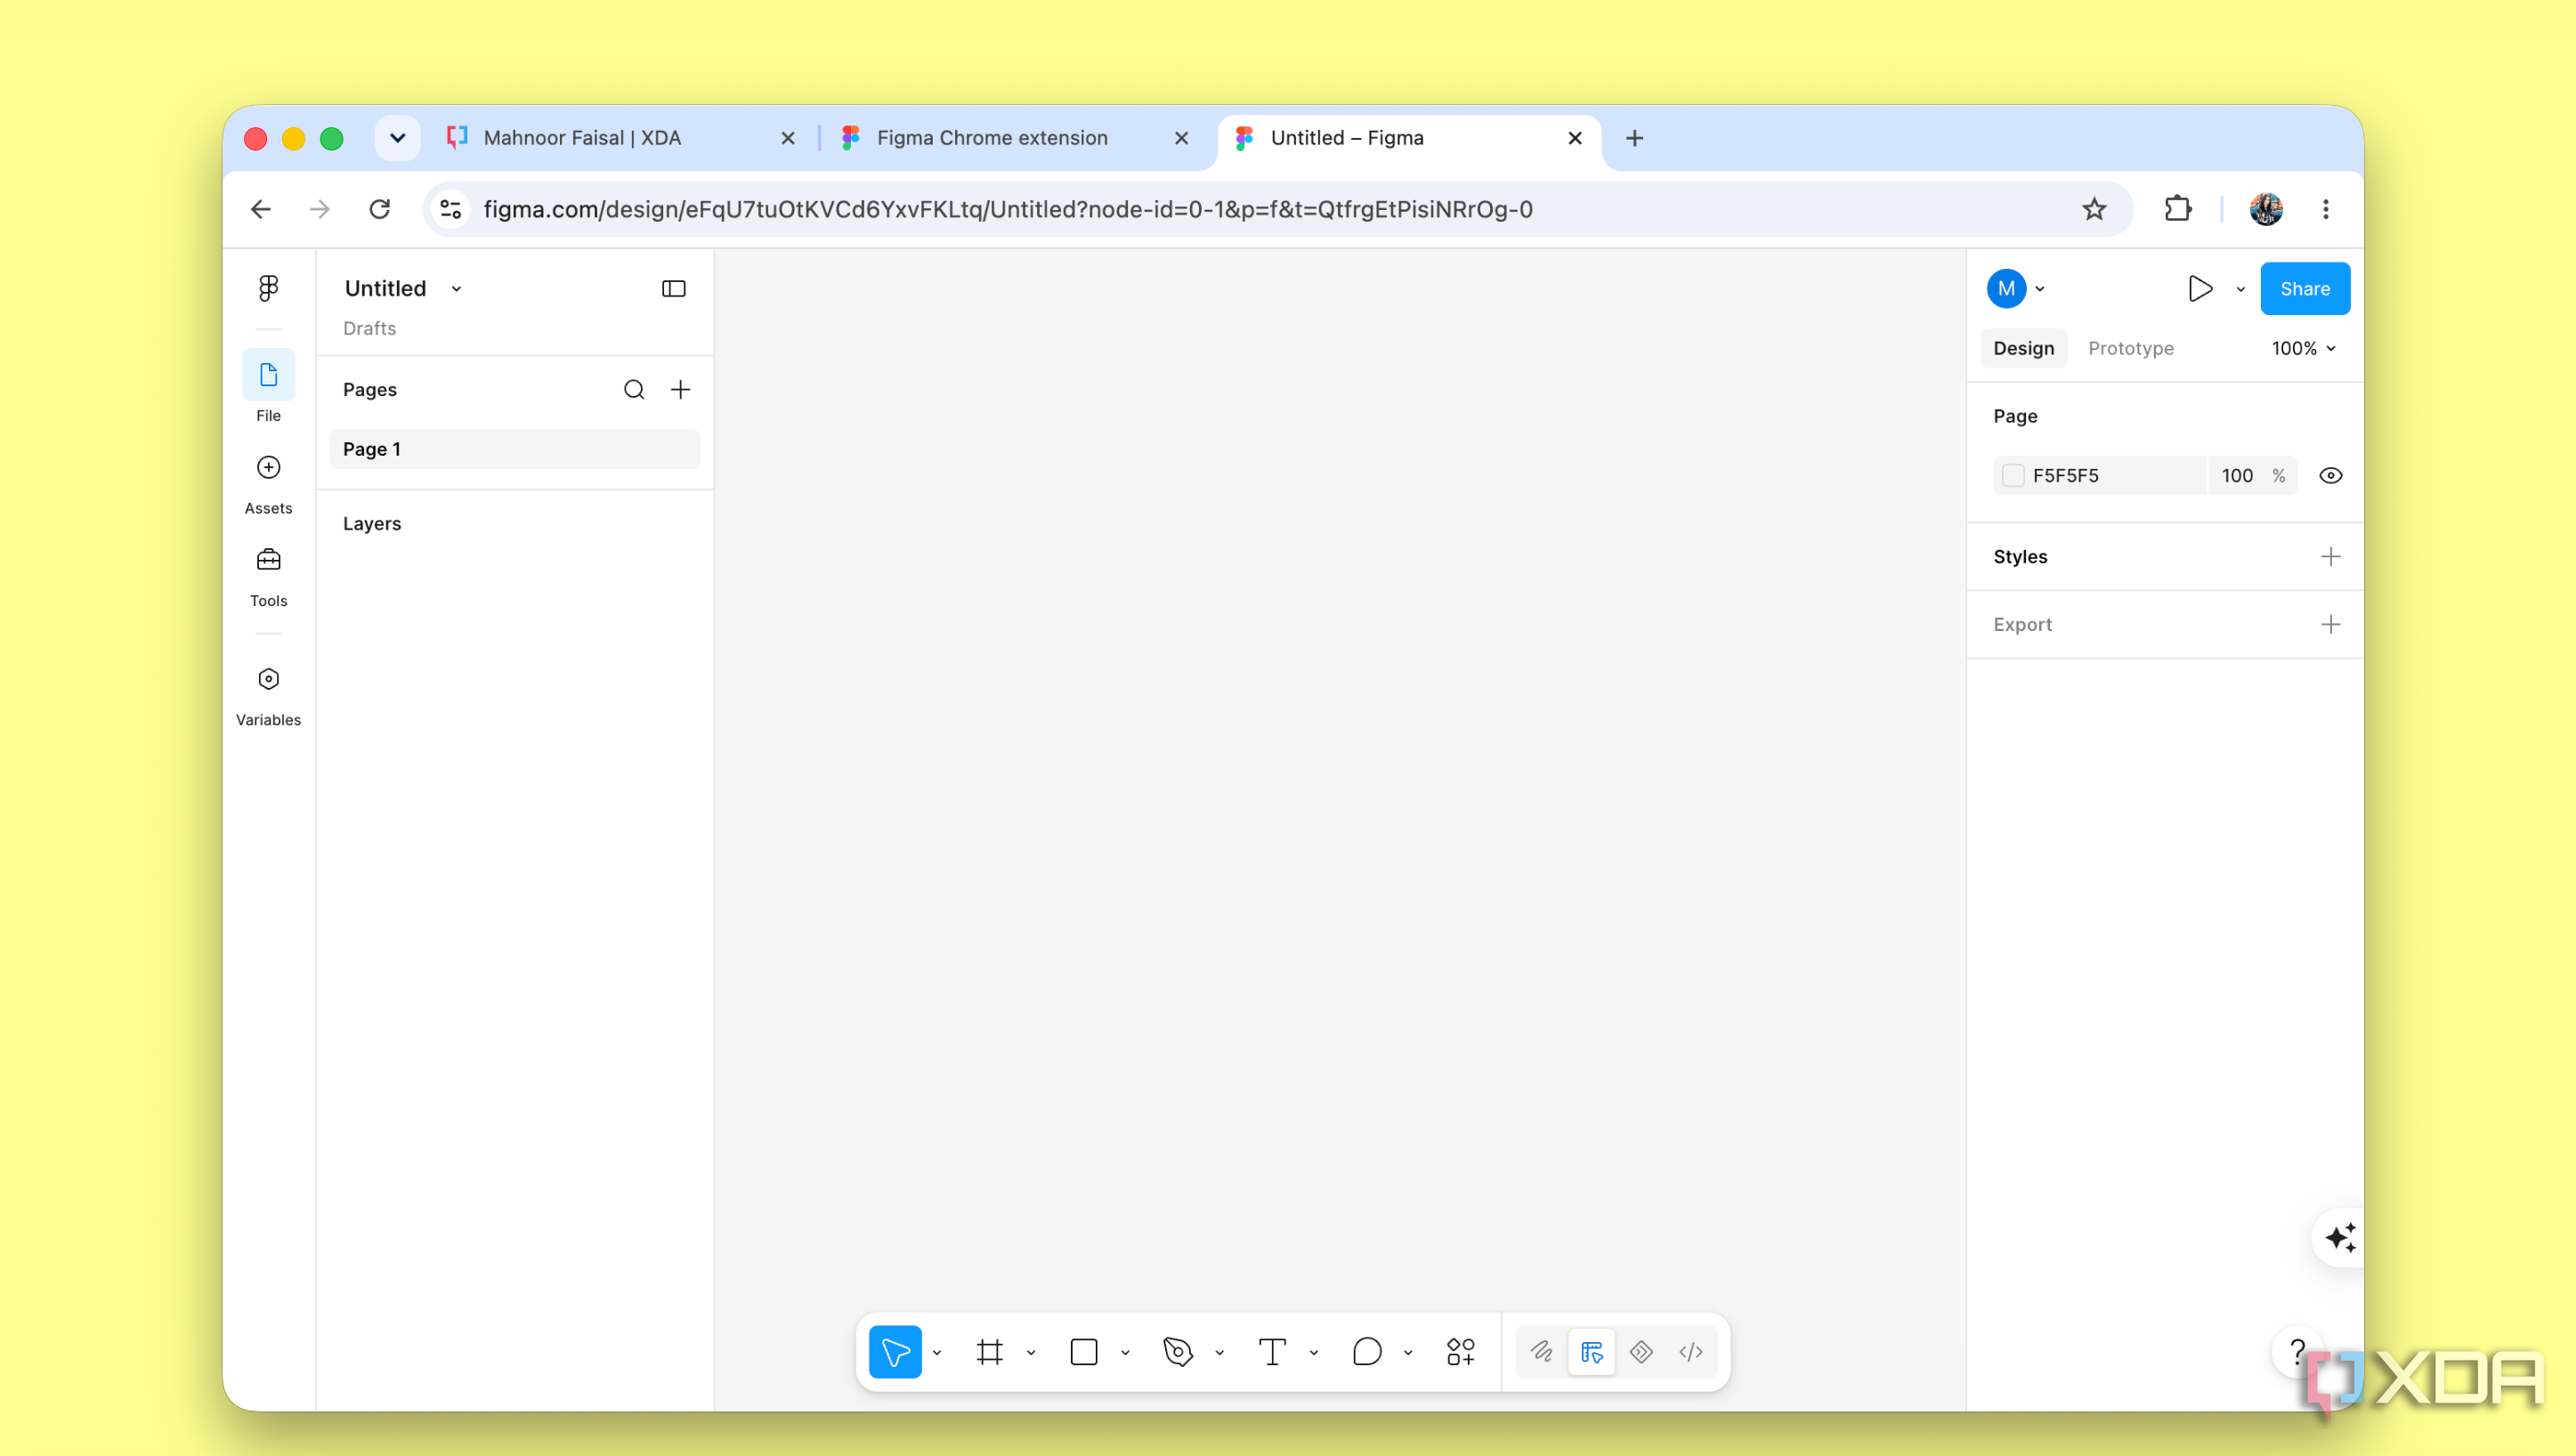
Task: Select the Rectangle shape tool
Action: click(1083, 1352)
